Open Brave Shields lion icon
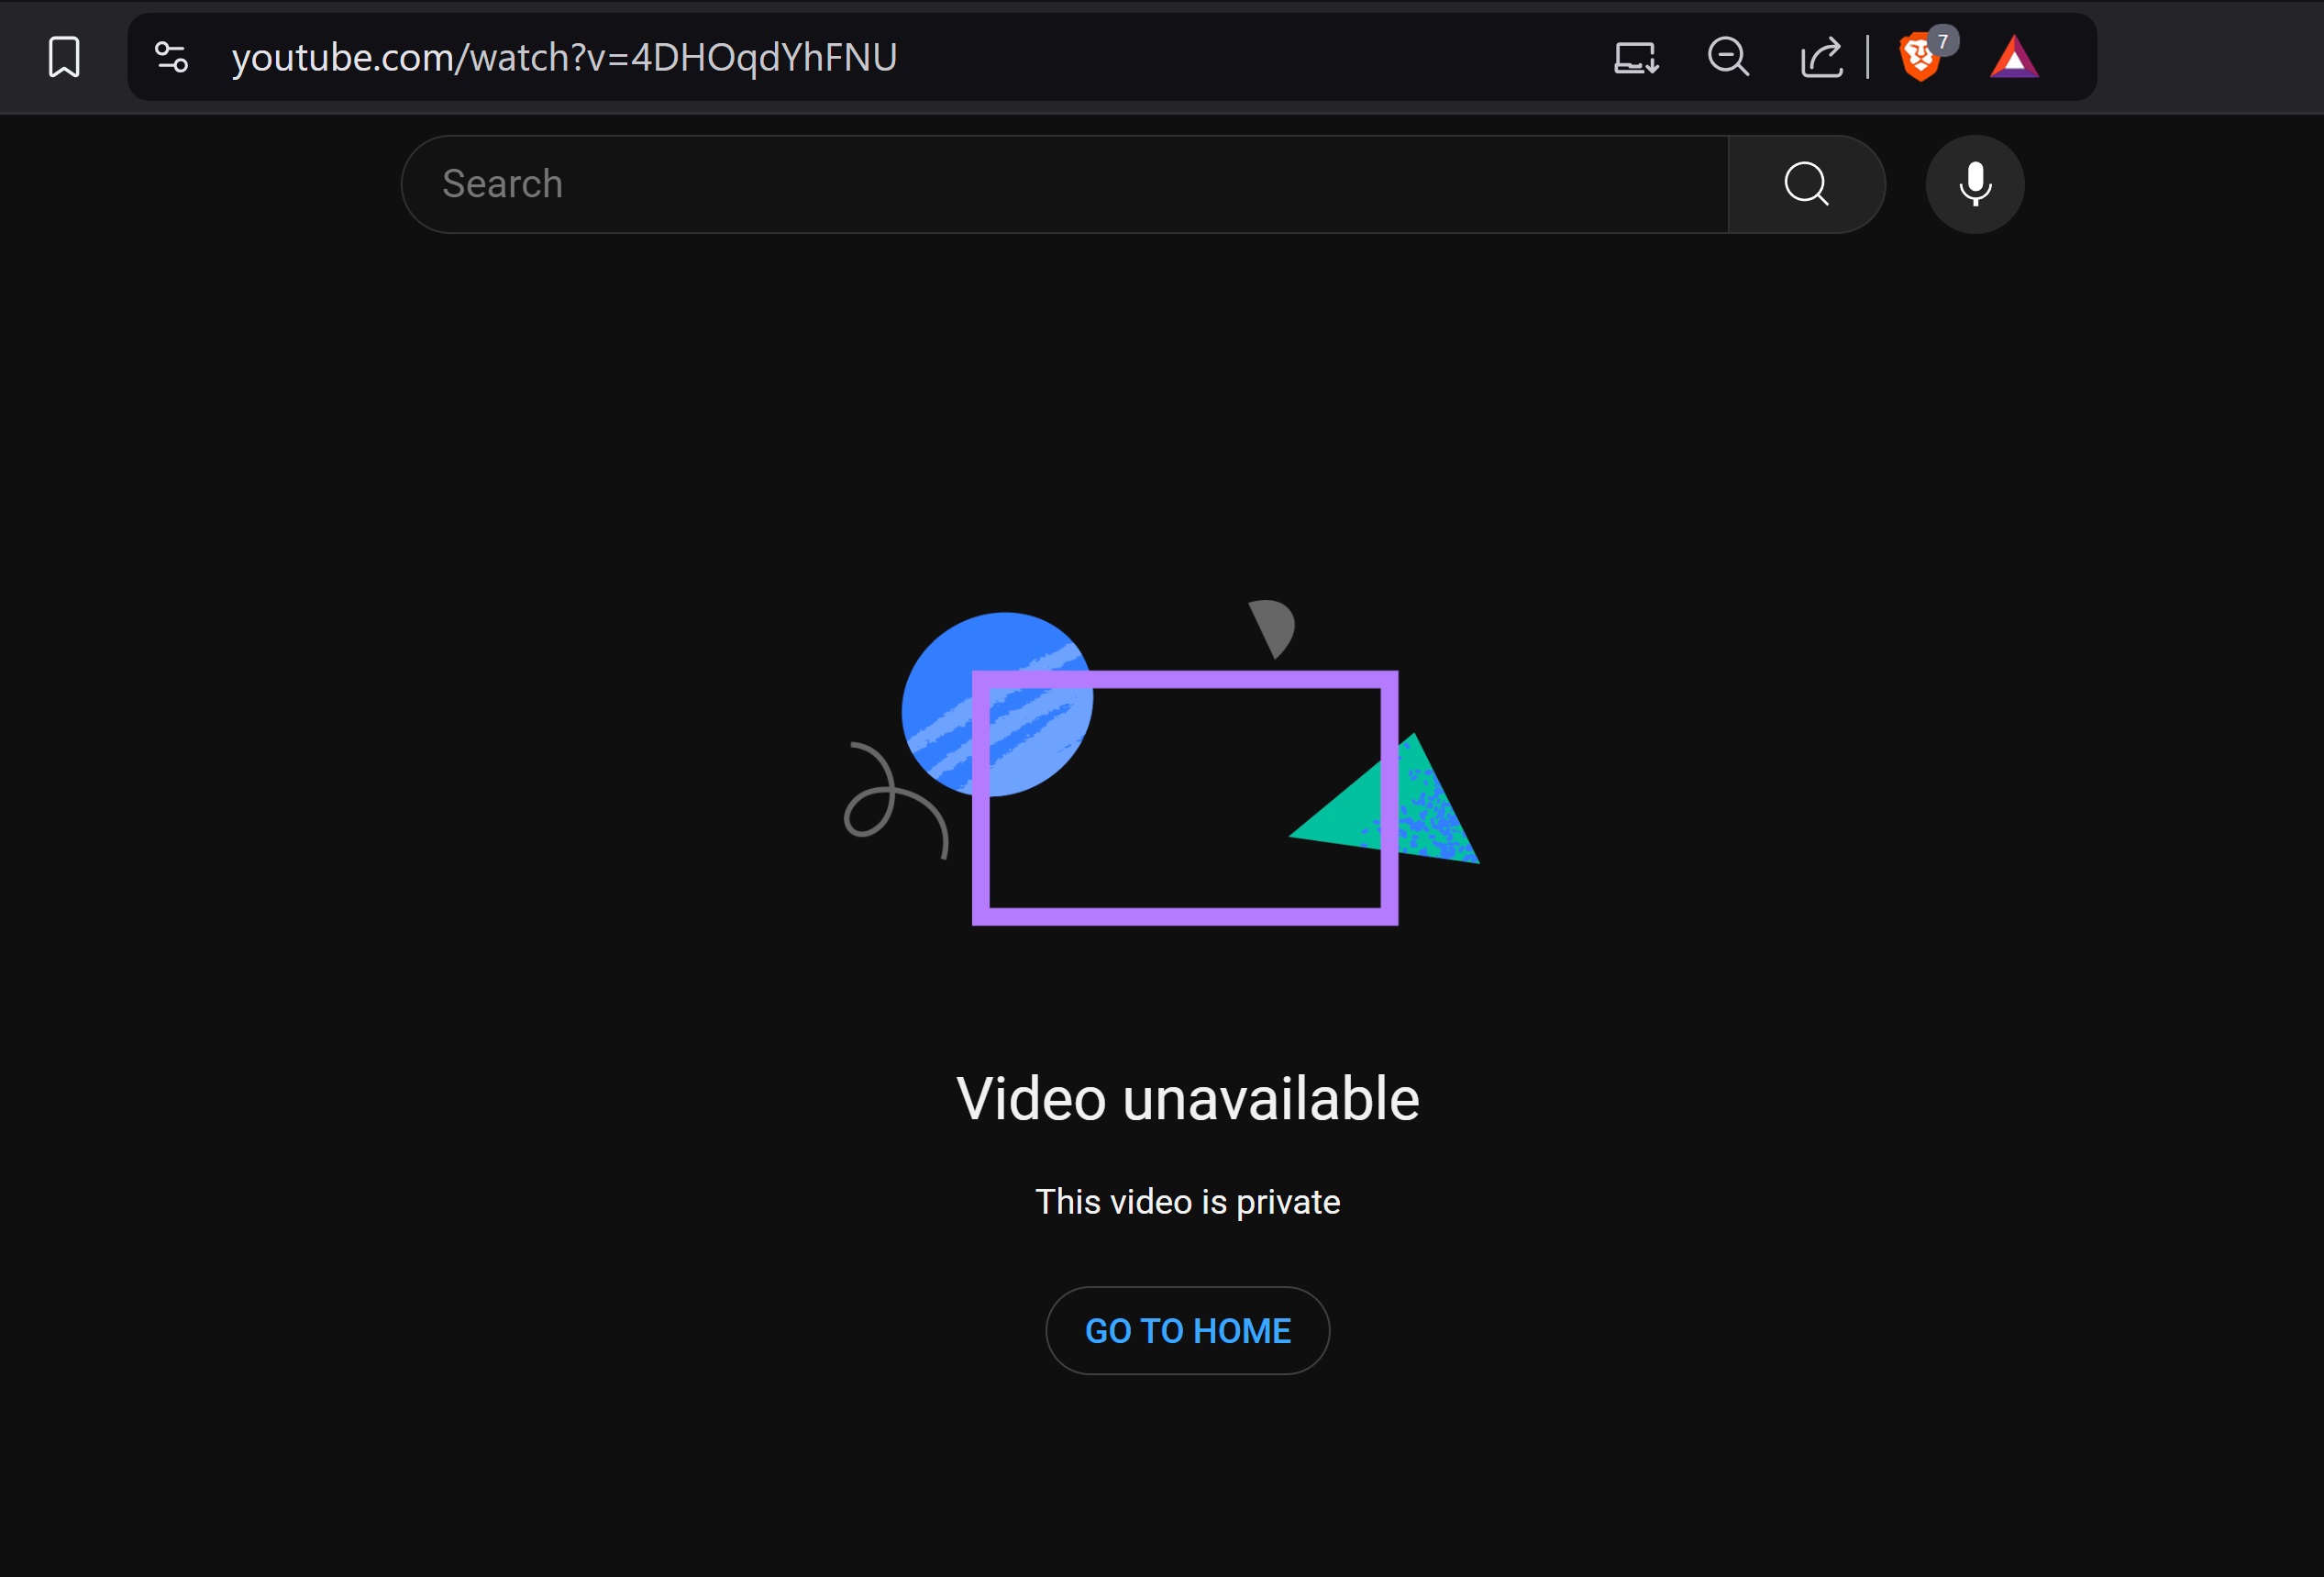 click(x=1918, y=57)
